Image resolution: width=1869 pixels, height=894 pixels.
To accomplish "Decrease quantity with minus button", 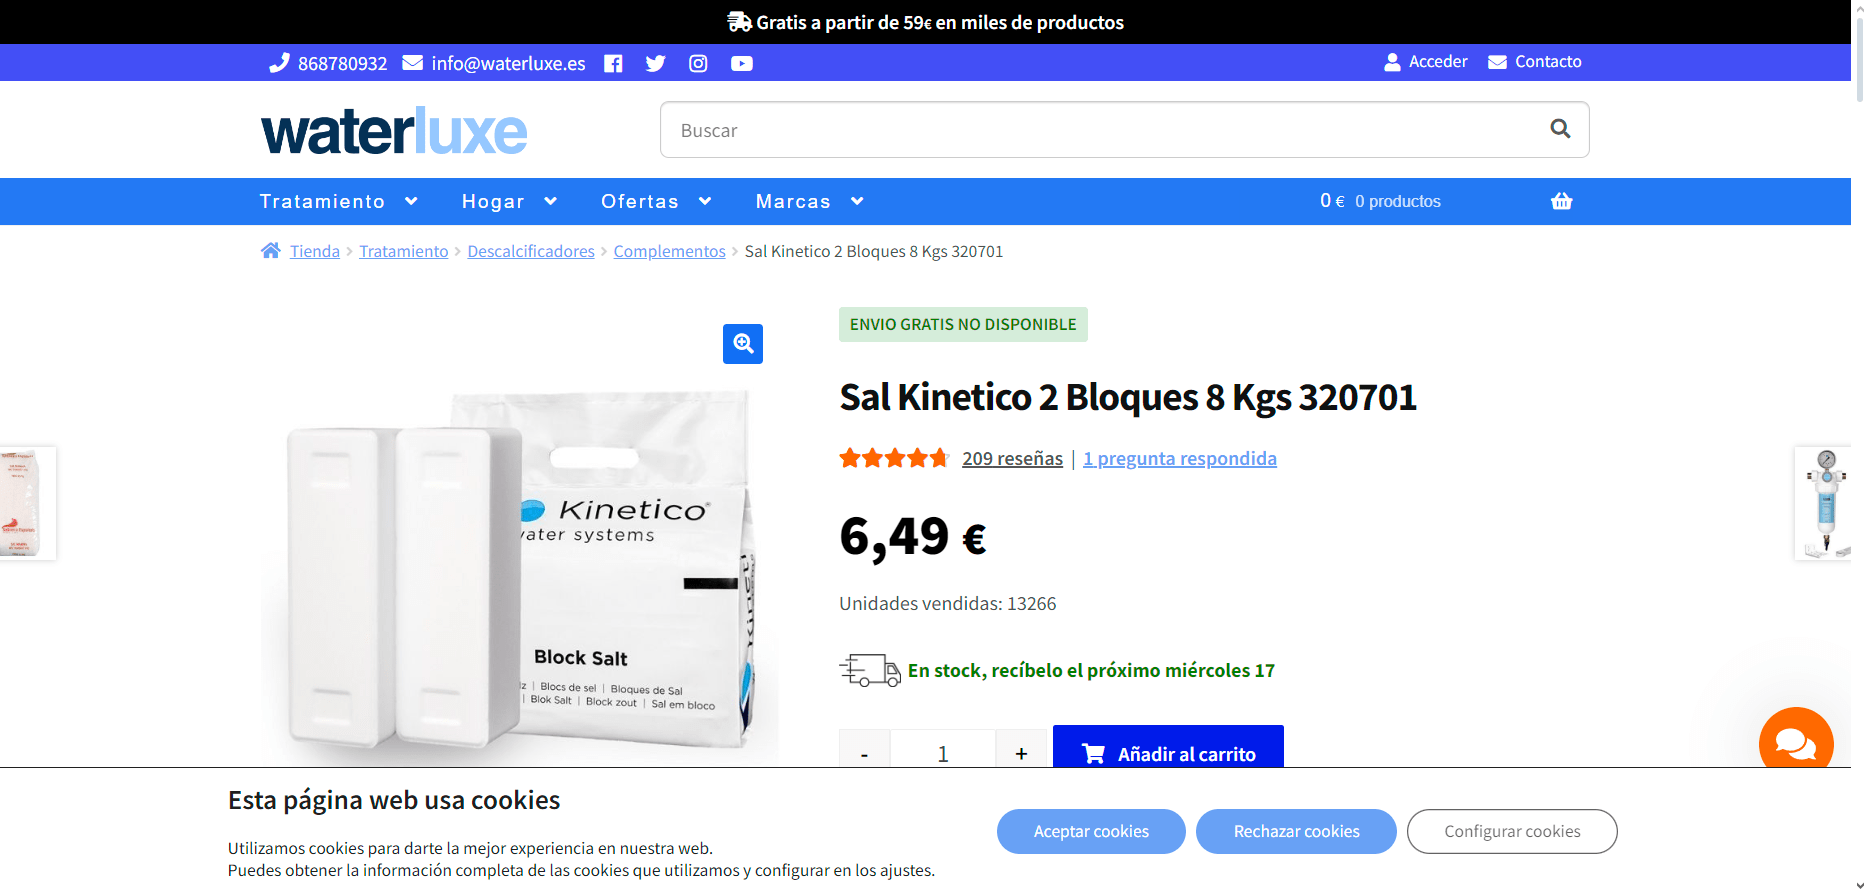I will pyautogui.click(x=864, y=750).
